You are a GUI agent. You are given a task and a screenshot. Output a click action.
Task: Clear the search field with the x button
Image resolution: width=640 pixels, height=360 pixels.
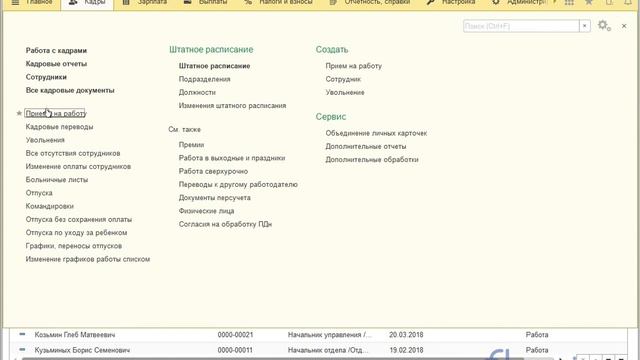point(584,26)
